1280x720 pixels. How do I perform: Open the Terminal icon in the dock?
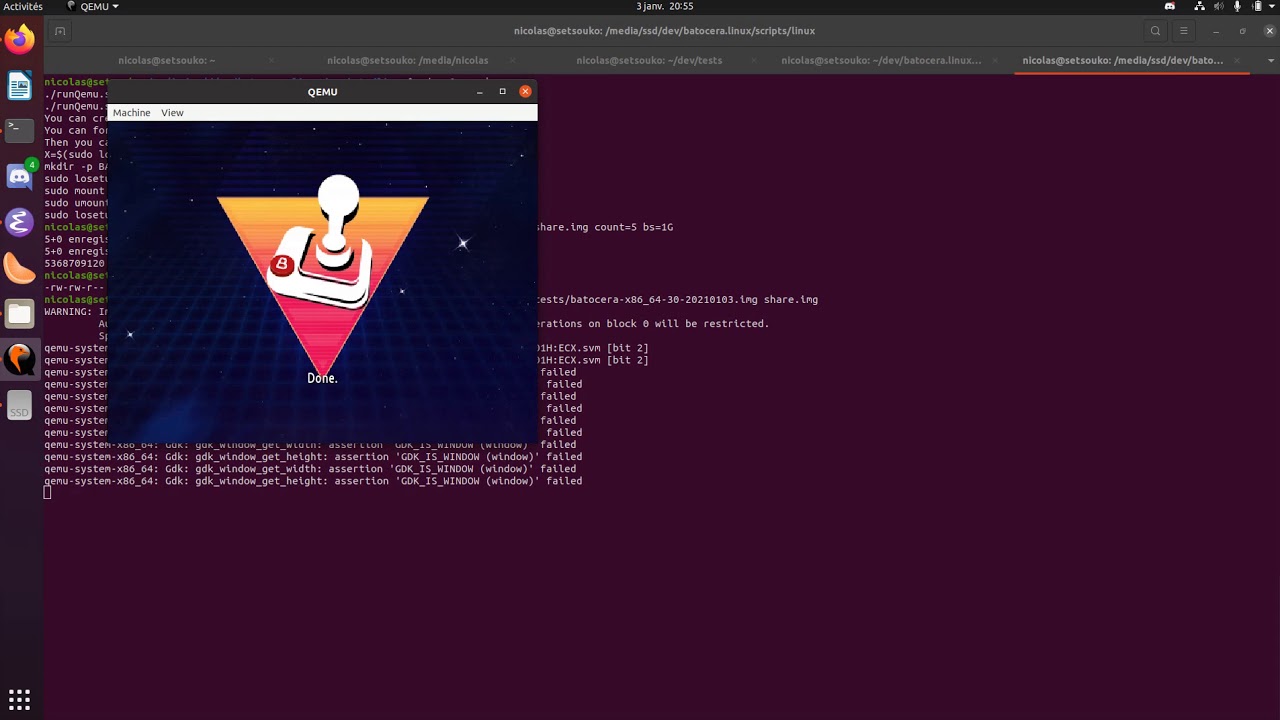click(x=20, y=129)
